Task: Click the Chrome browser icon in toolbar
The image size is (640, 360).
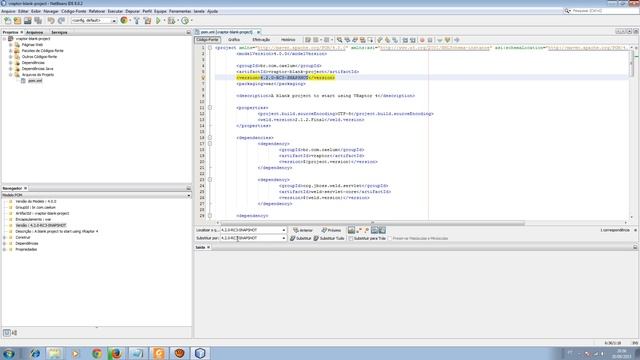Action: click(124, 20)
